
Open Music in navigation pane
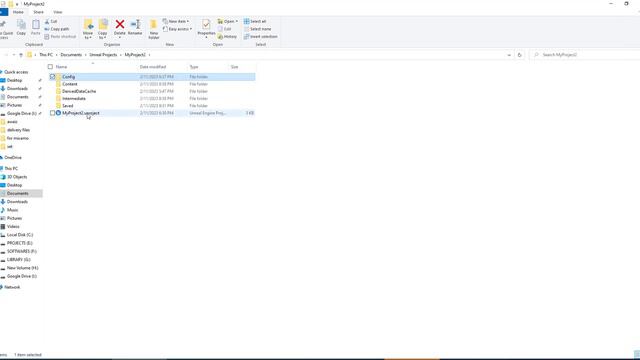point(12,210)
